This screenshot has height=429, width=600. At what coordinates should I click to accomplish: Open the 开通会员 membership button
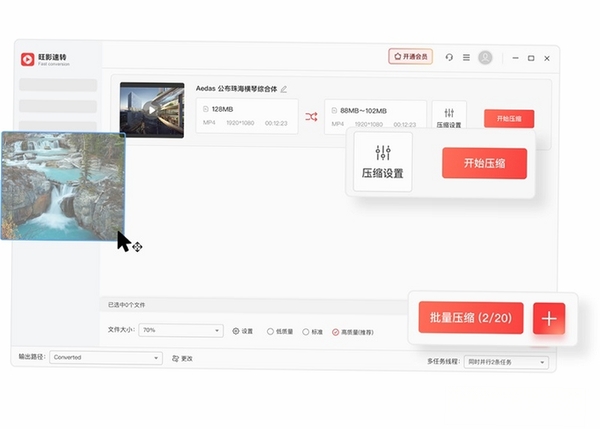tap(411, 57)
